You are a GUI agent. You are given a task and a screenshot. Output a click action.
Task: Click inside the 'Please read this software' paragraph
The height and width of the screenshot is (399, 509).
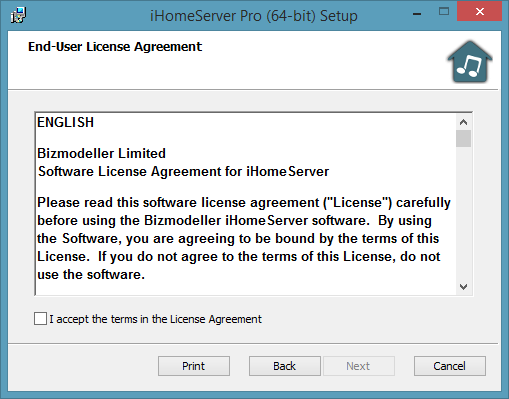coord(244,238)
